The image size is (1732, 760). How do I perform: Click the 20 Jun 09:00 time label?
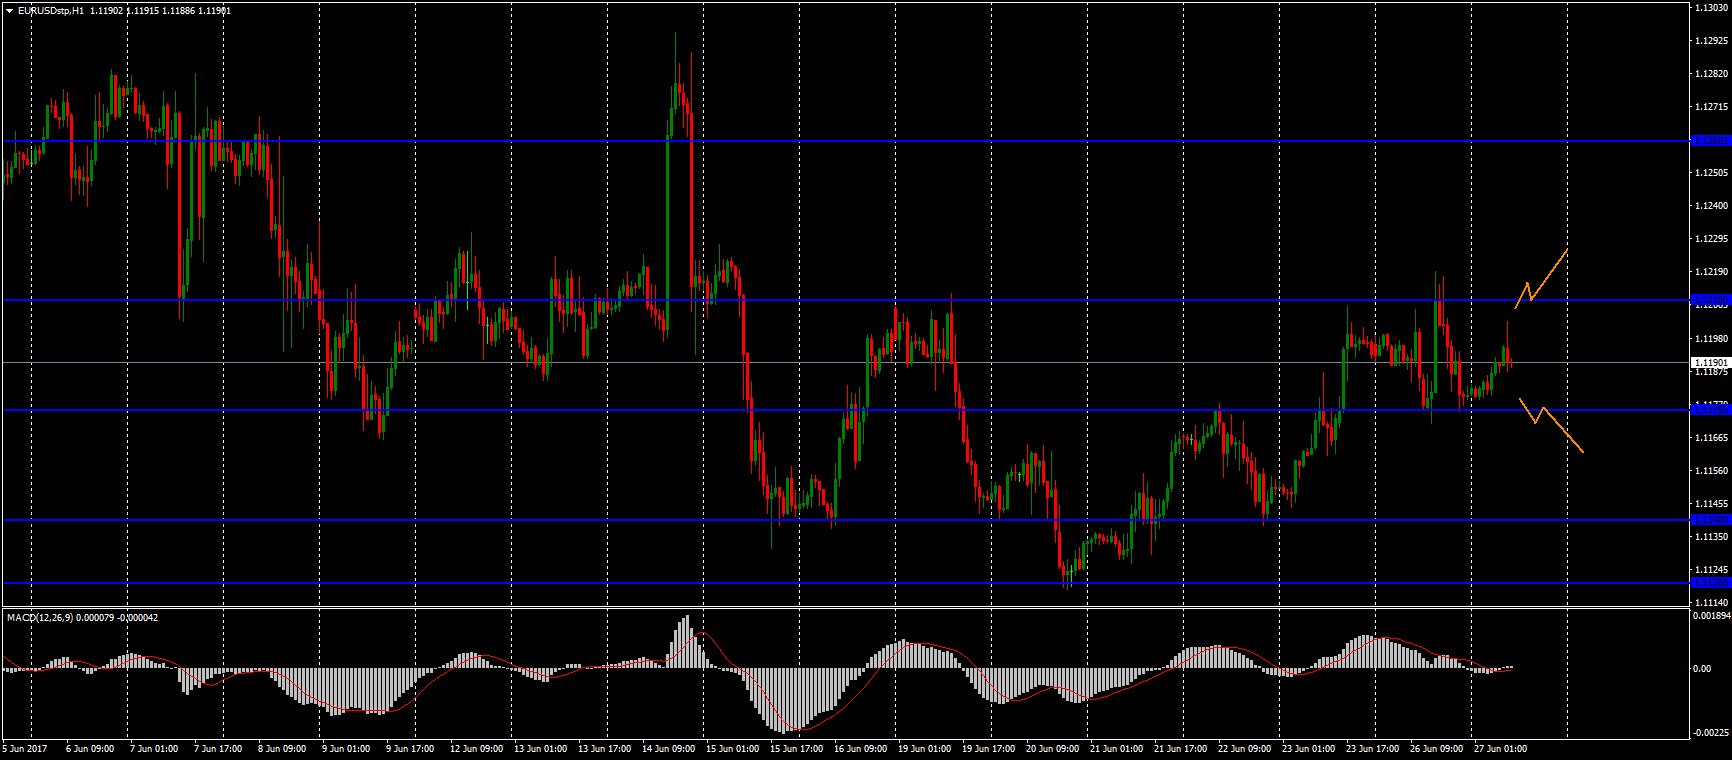[x=1054, y=748]
